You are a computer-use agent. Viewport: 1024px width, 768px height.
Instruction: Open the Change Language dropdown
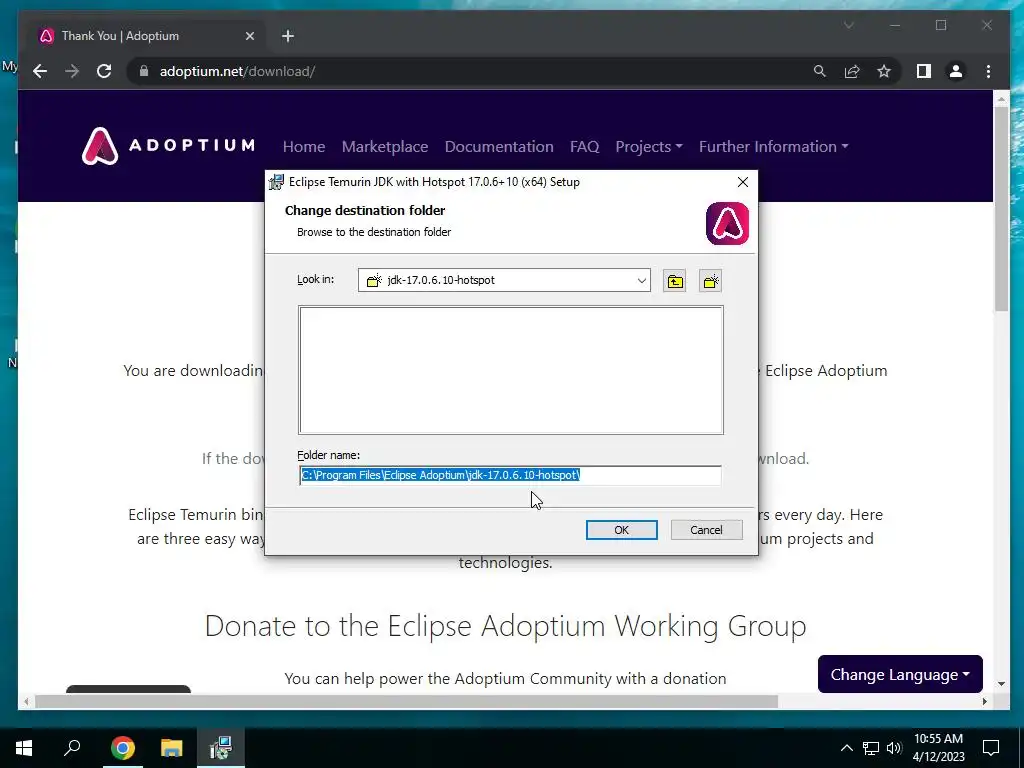(x=900, y=674)
